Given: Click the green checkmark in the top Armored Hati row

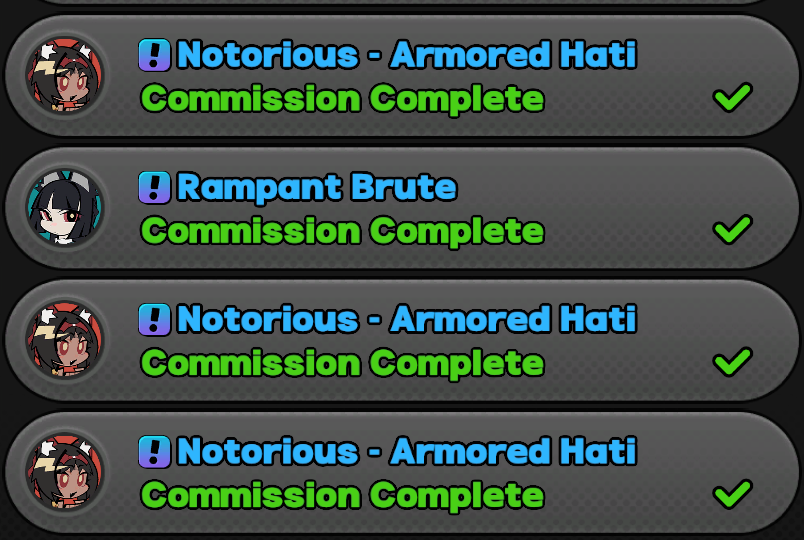Looking at the screenshot, I should pyautogui.click(x=733, y=97).
